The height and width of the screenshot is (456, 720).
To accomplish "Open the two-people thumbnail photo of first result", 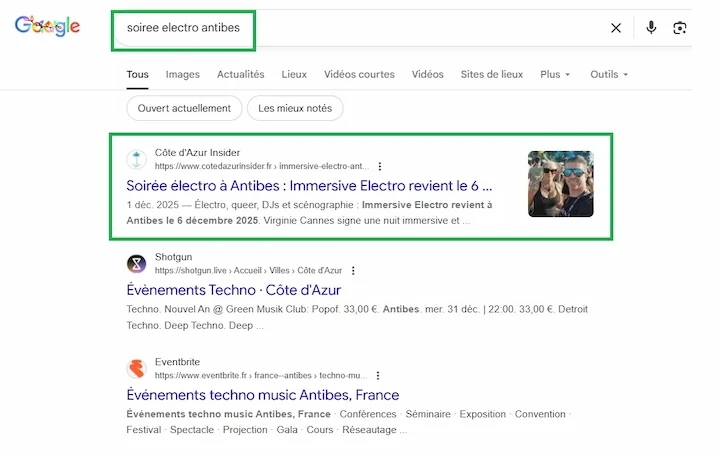I will coord(561,184).
